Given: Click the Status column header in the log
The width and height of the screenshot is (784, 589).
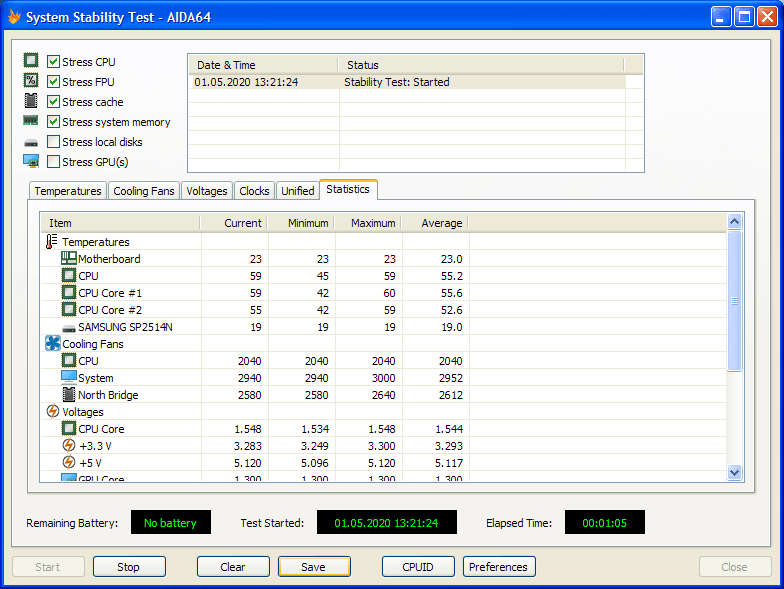Looking at the screenshot, I should tap(482, 65).
